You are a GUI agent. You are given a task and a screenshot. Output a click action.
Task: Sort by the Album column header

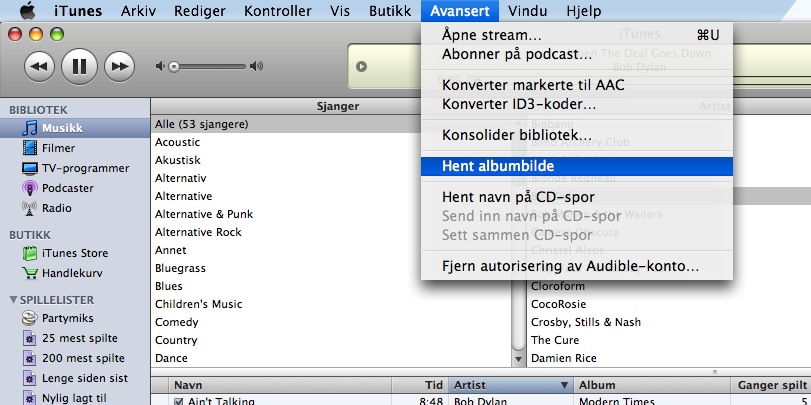click(x=652, y=385)
